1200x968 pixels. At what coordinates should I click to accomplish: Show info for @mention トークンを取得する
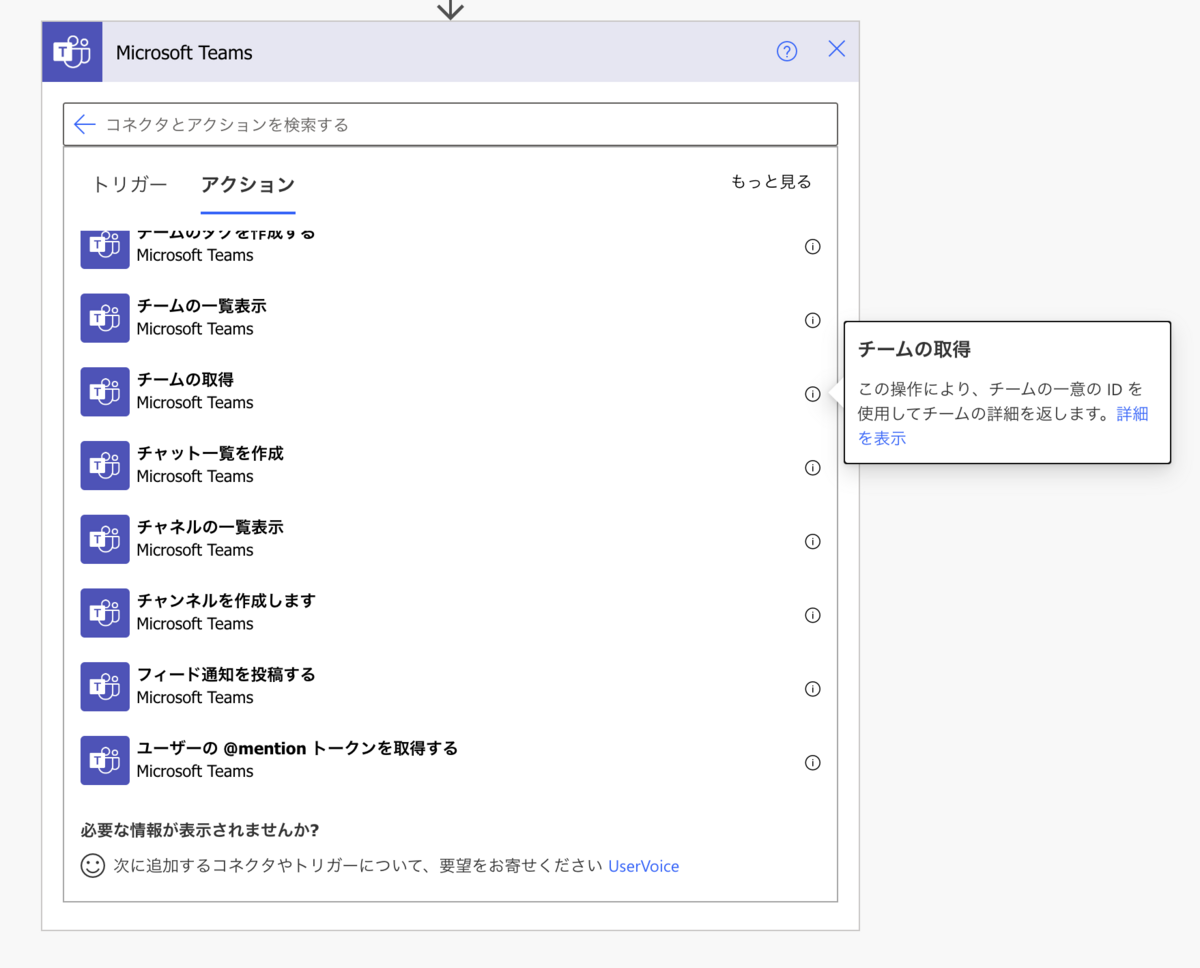point(813,762)
